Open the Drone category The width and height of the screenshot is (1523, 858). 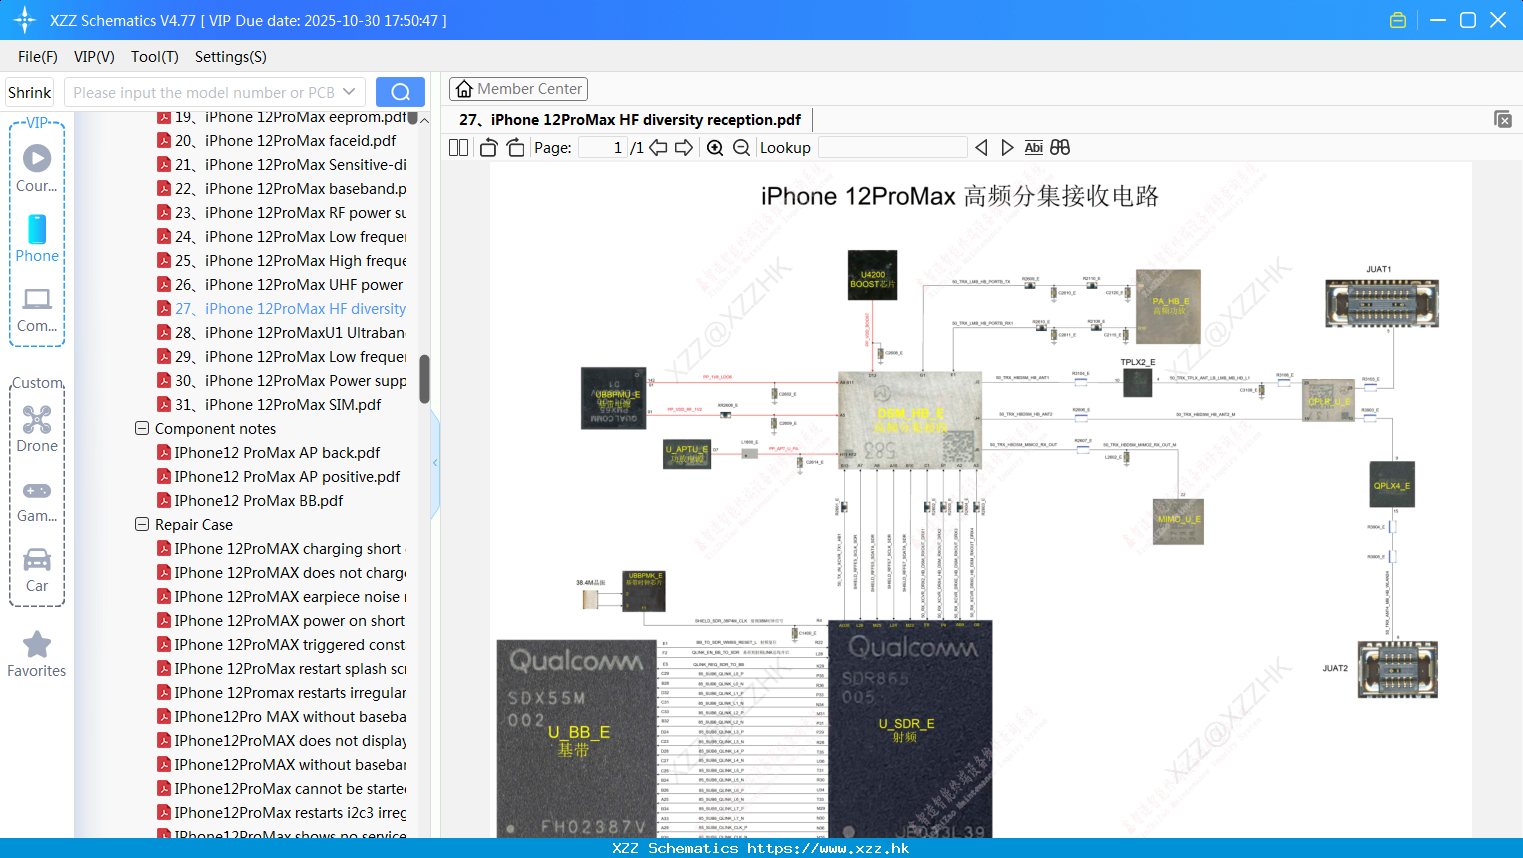(37, 429)
